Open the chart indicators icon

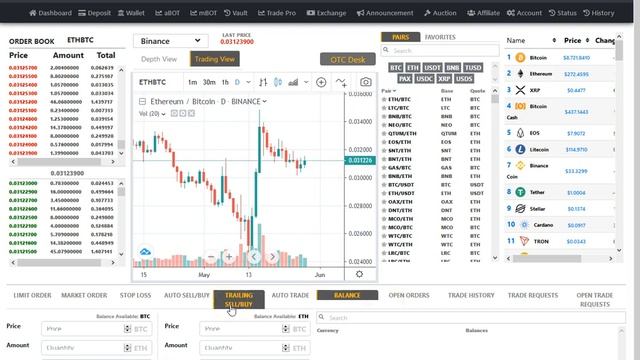(x=341, y=82)
